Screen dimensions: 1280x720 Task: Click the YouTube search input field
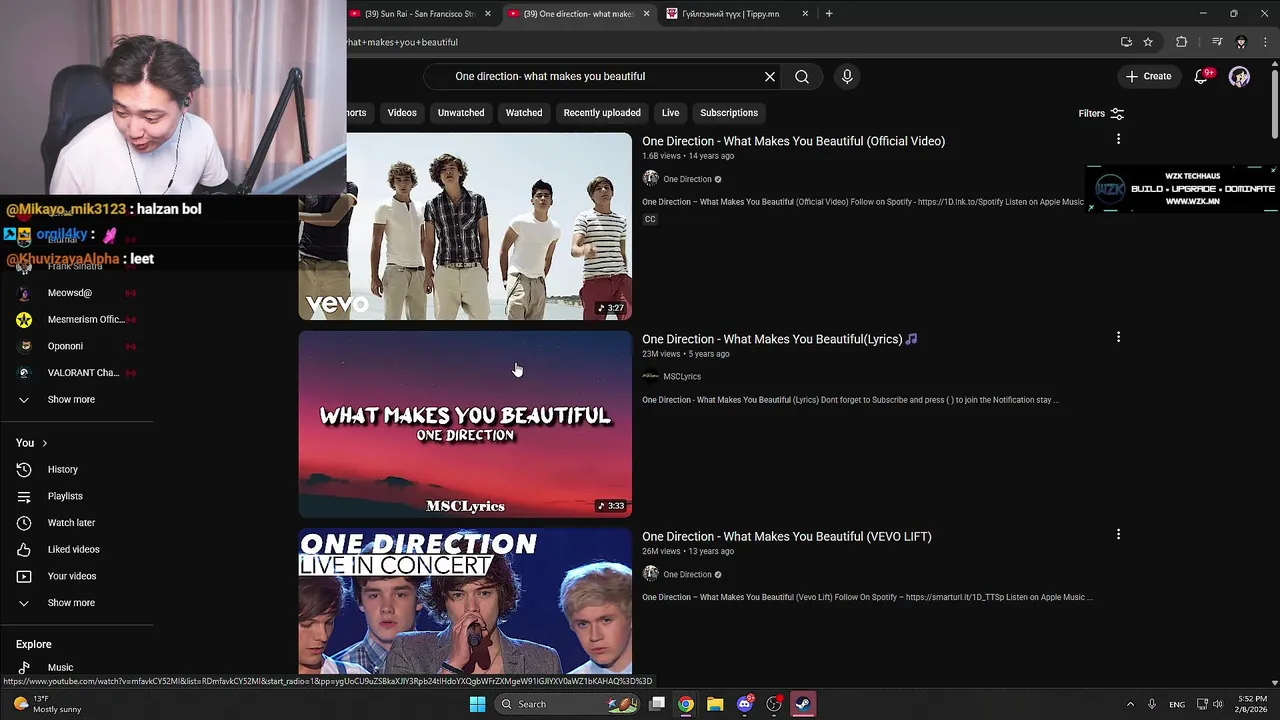coord(600,76)
